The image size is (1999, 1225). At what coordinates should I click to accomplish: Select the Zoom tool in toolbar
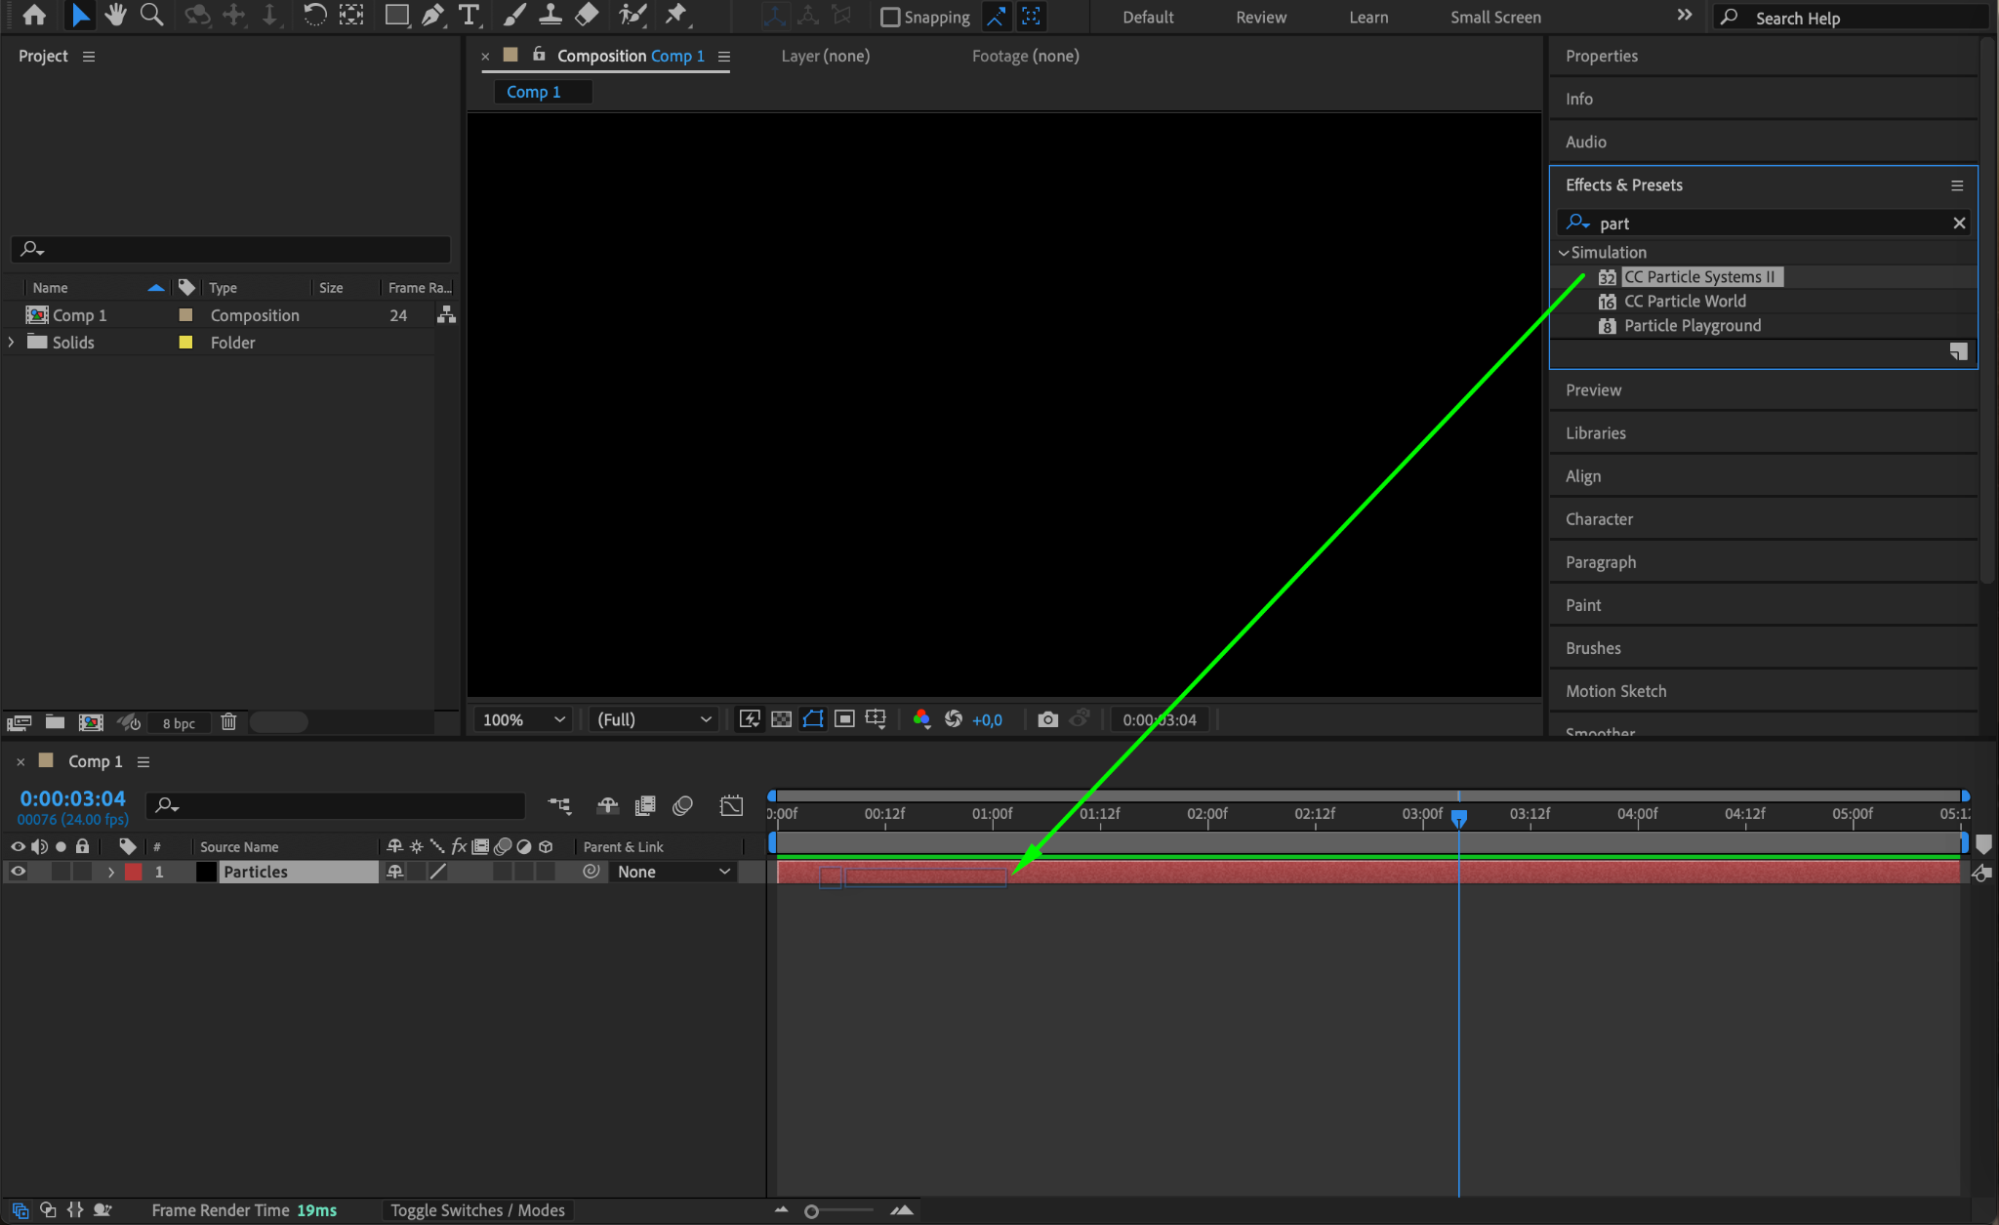[151, 15]
